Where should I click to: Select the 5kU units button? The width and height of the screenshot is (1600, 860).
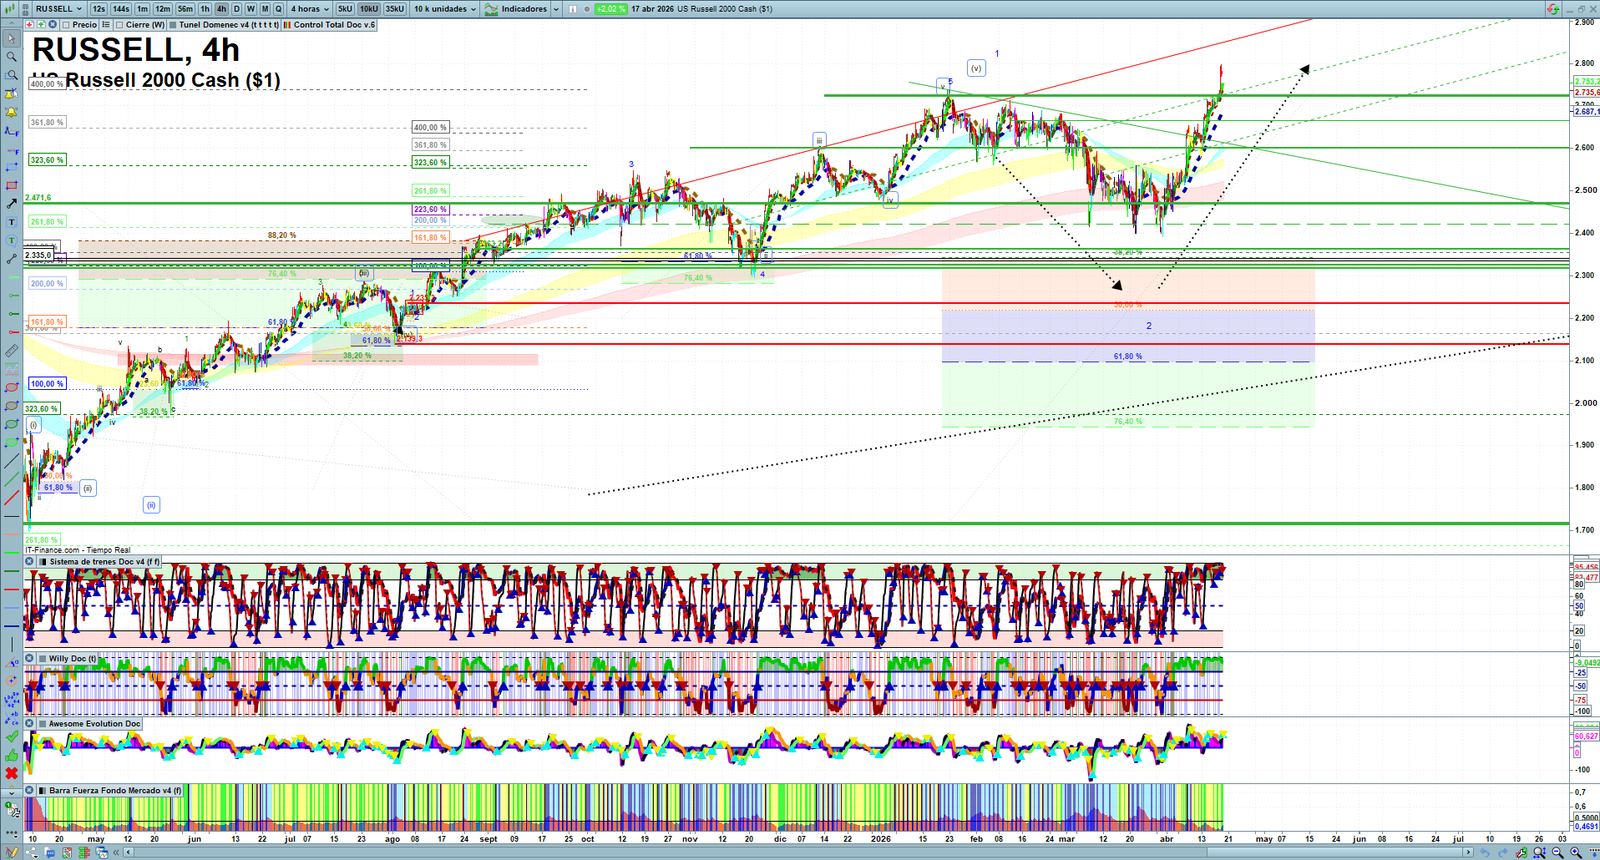[x=345, y=9]
